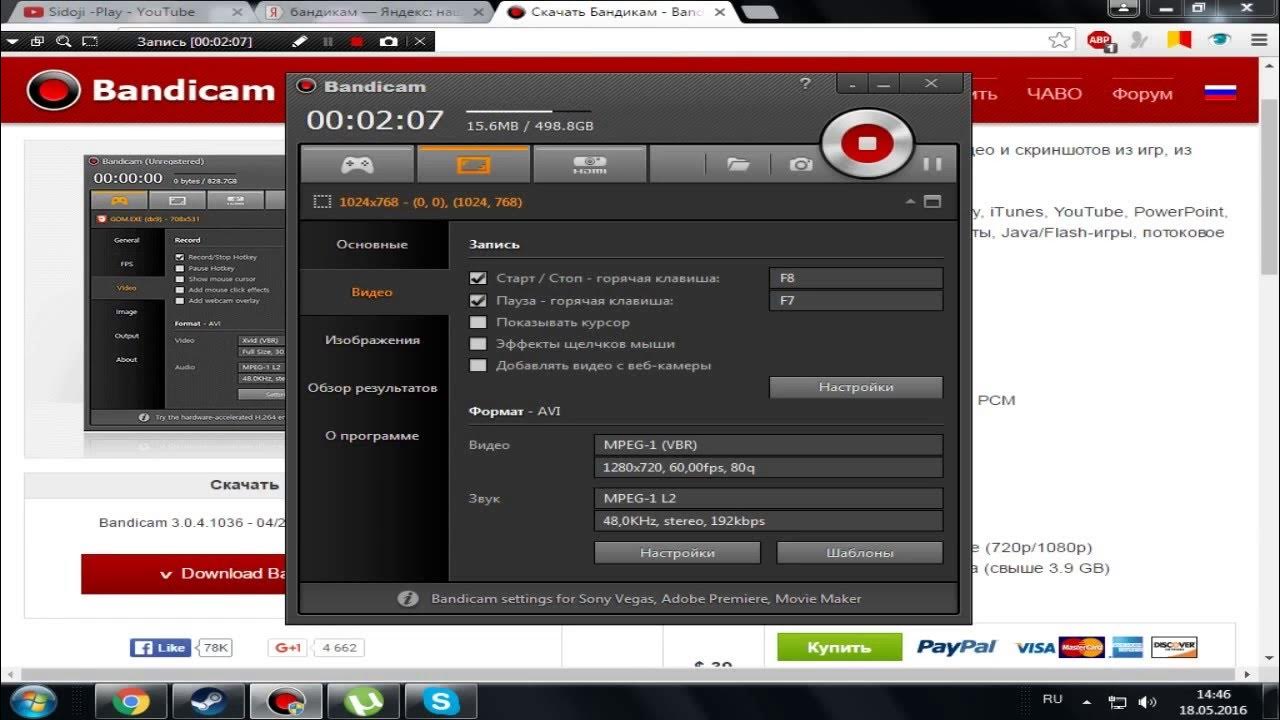Open Steam from the taskbar

(x=209, y=701)
